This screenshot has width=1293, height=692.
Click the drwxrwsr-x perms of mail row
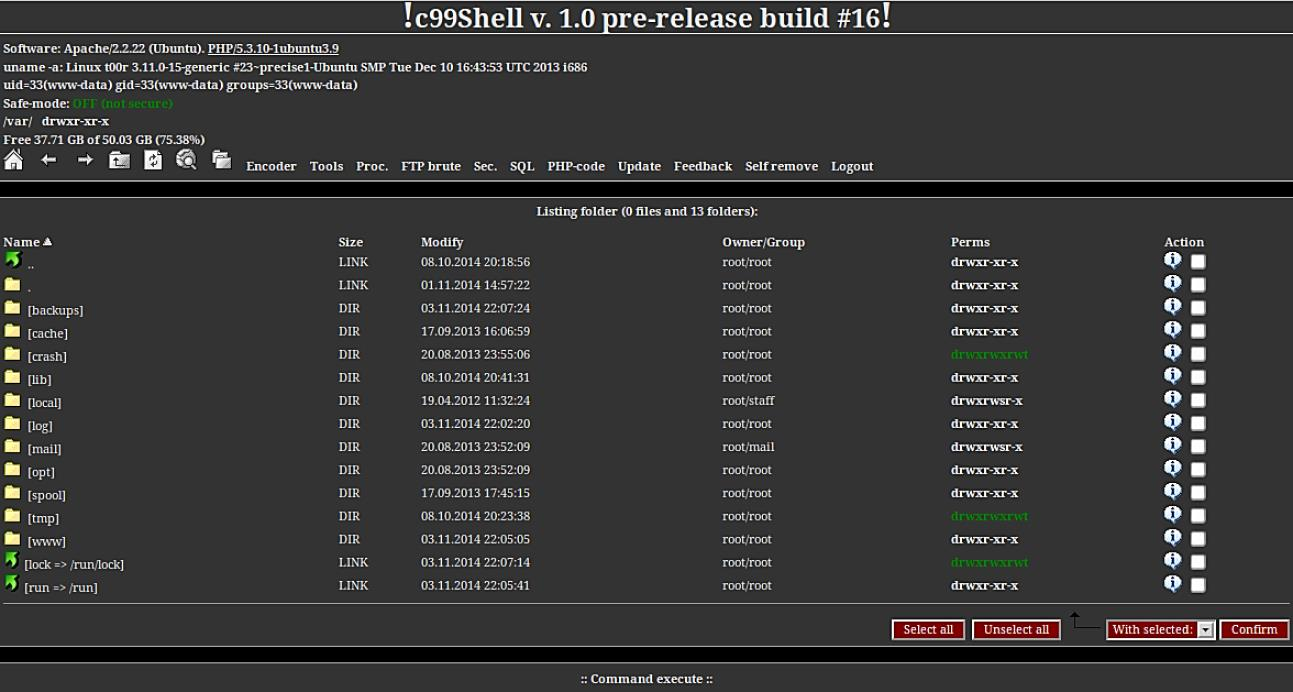click(x=986, y=447)
